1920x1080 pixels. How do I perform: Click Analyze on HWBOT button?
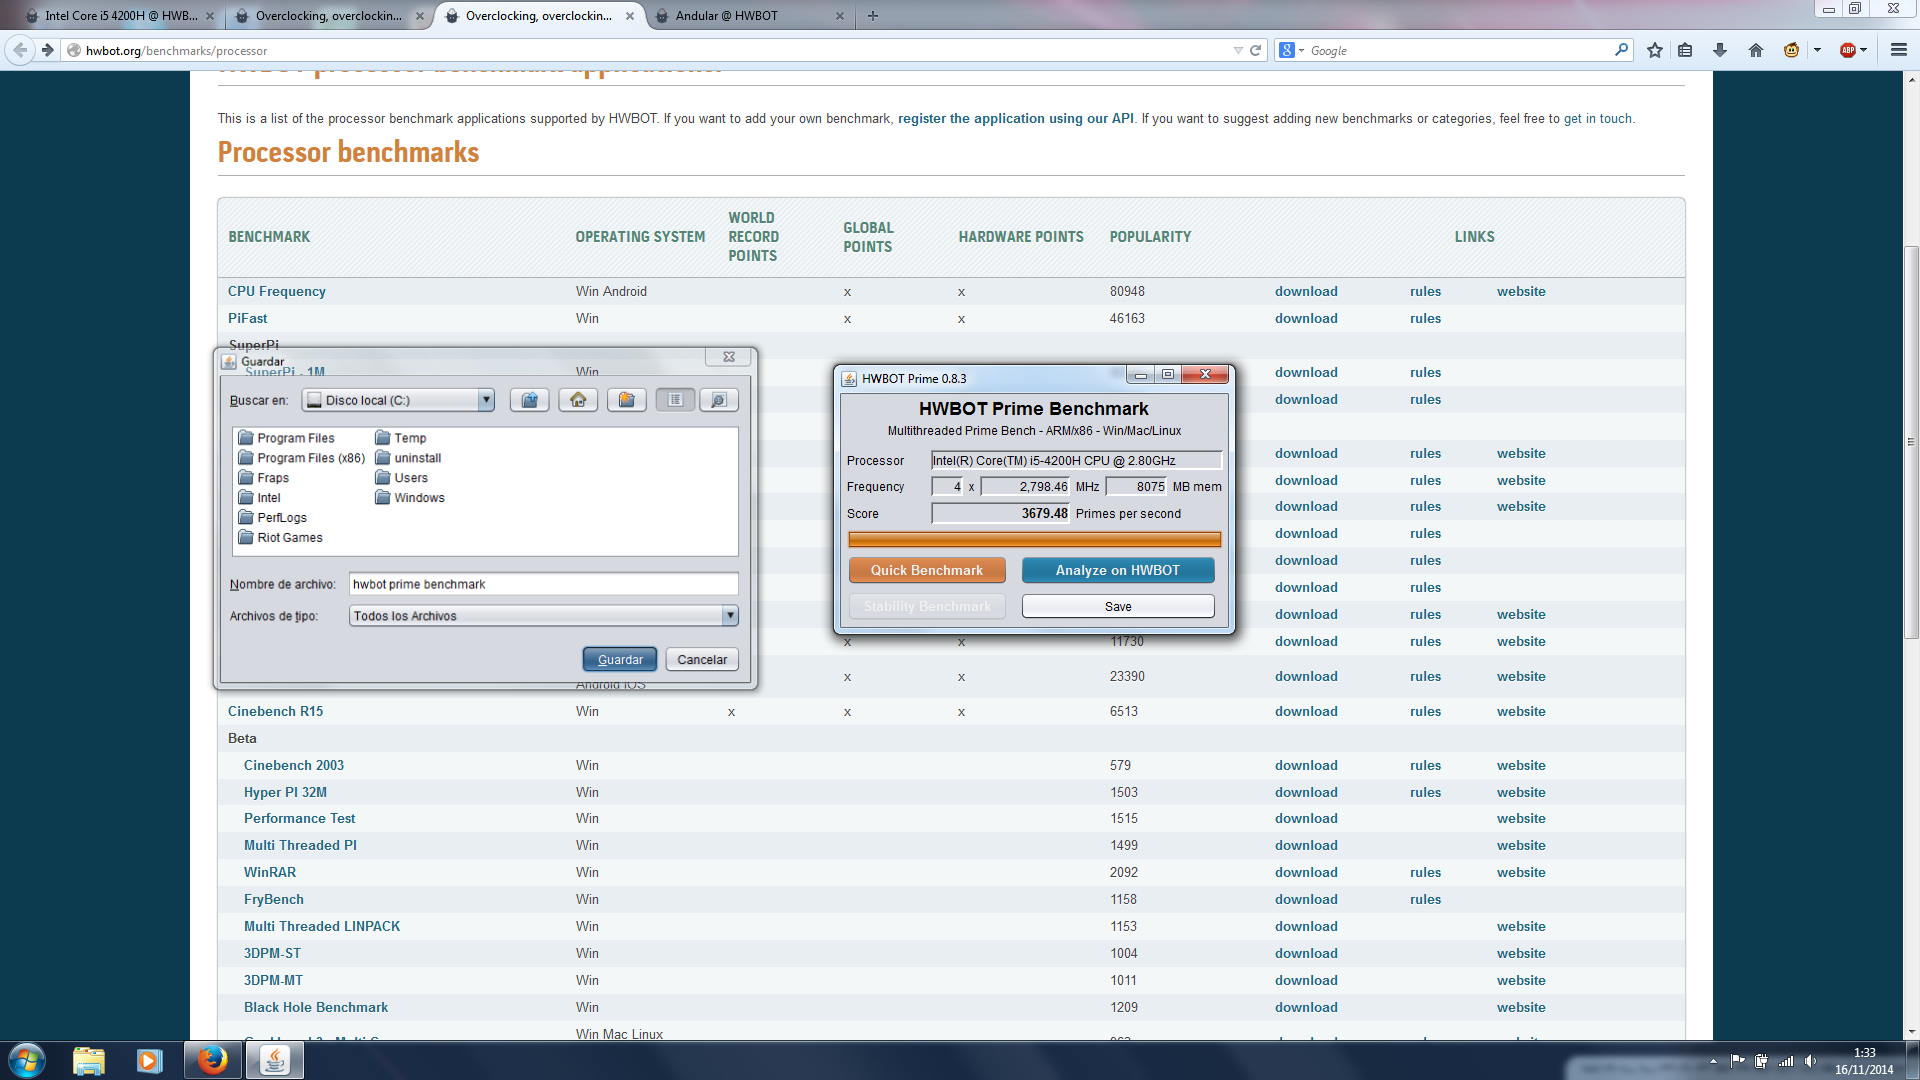pyautogui.click(x=1118, y=570)
